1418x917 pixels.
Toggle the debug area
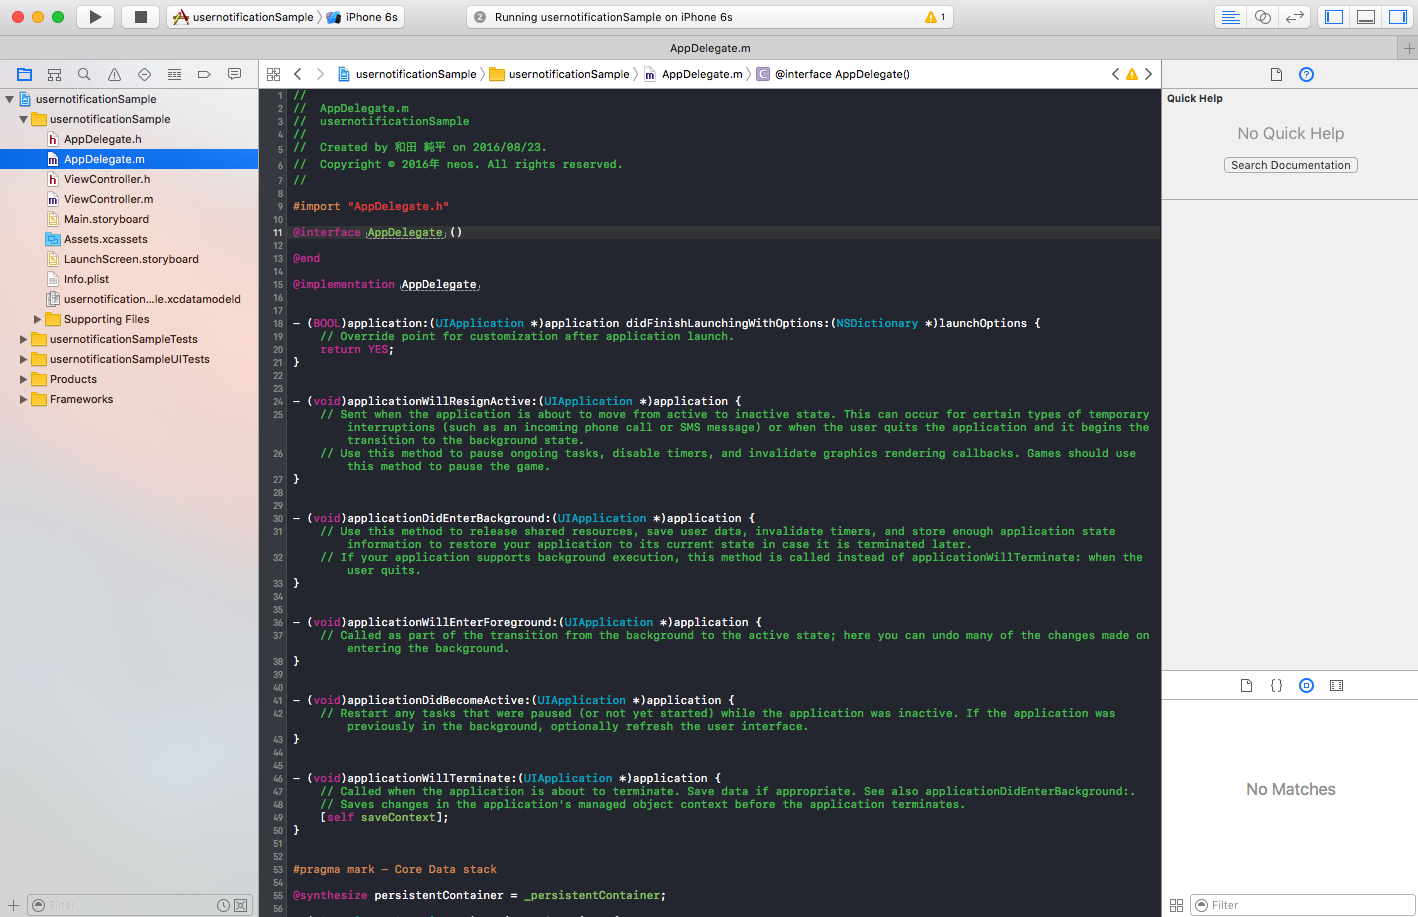(x=1366, y=17)
